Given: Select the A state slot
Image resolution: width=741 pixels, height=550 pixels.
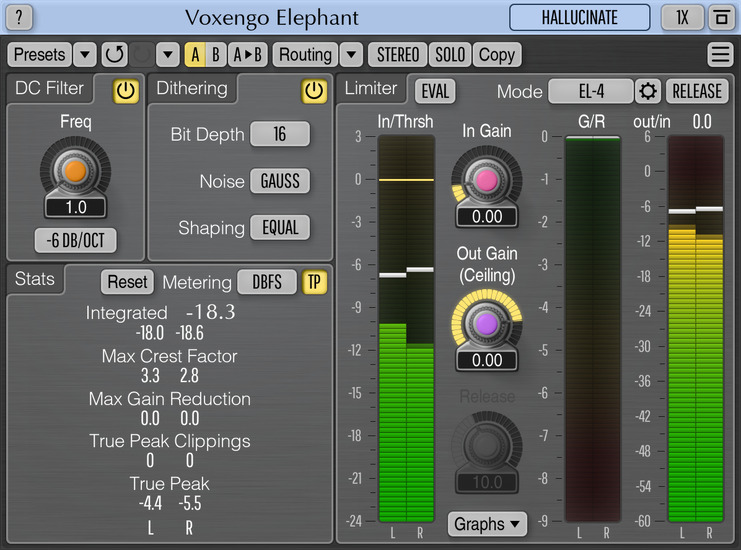Looking at the screenshot, I should (x=195, y=55).
